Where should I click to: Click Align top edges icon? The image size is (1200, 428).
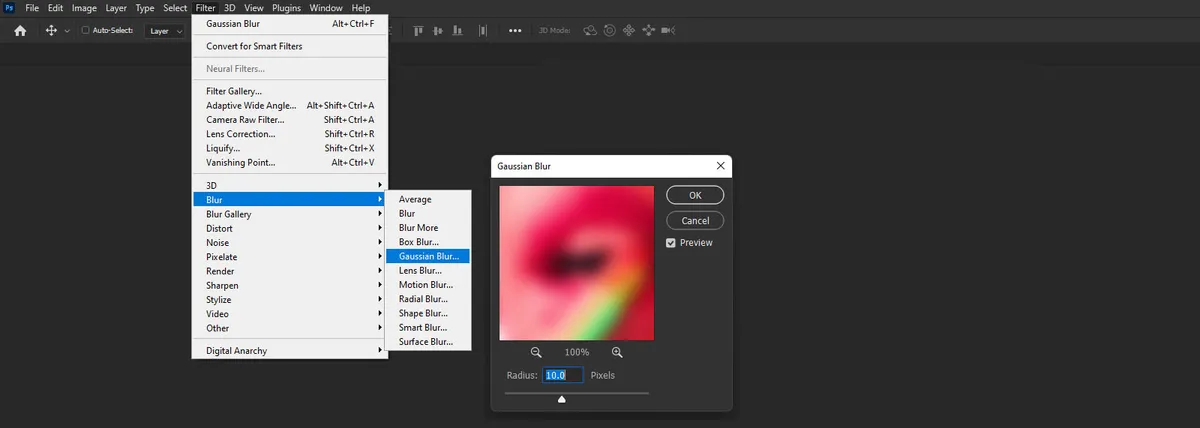[417, 31]
